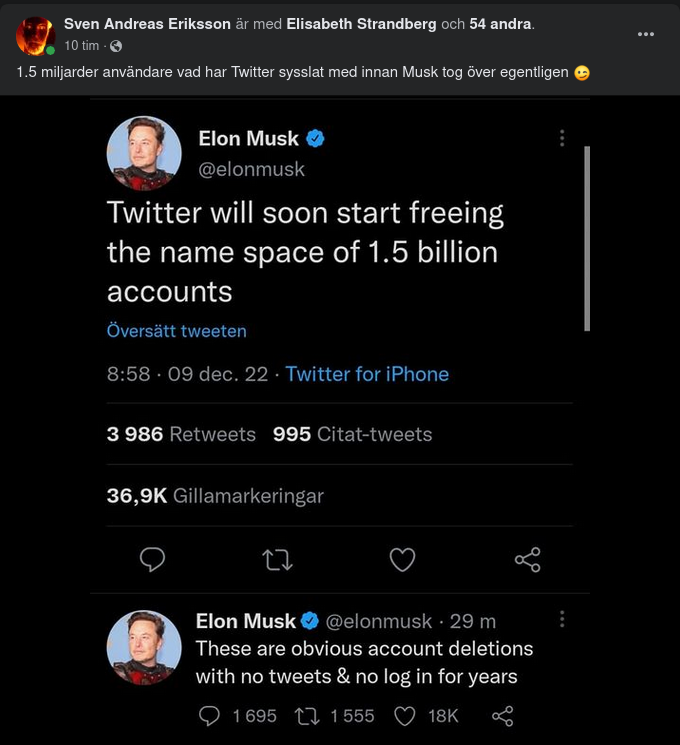Click the scrollbar beside the main tweet

pyautogui.click(x=587, y=238)
